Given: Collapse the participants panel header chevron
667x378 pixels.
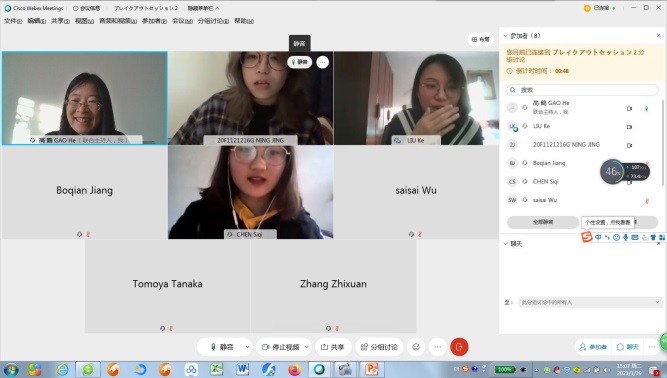Looking at the screenshot, I should point(505,36).
